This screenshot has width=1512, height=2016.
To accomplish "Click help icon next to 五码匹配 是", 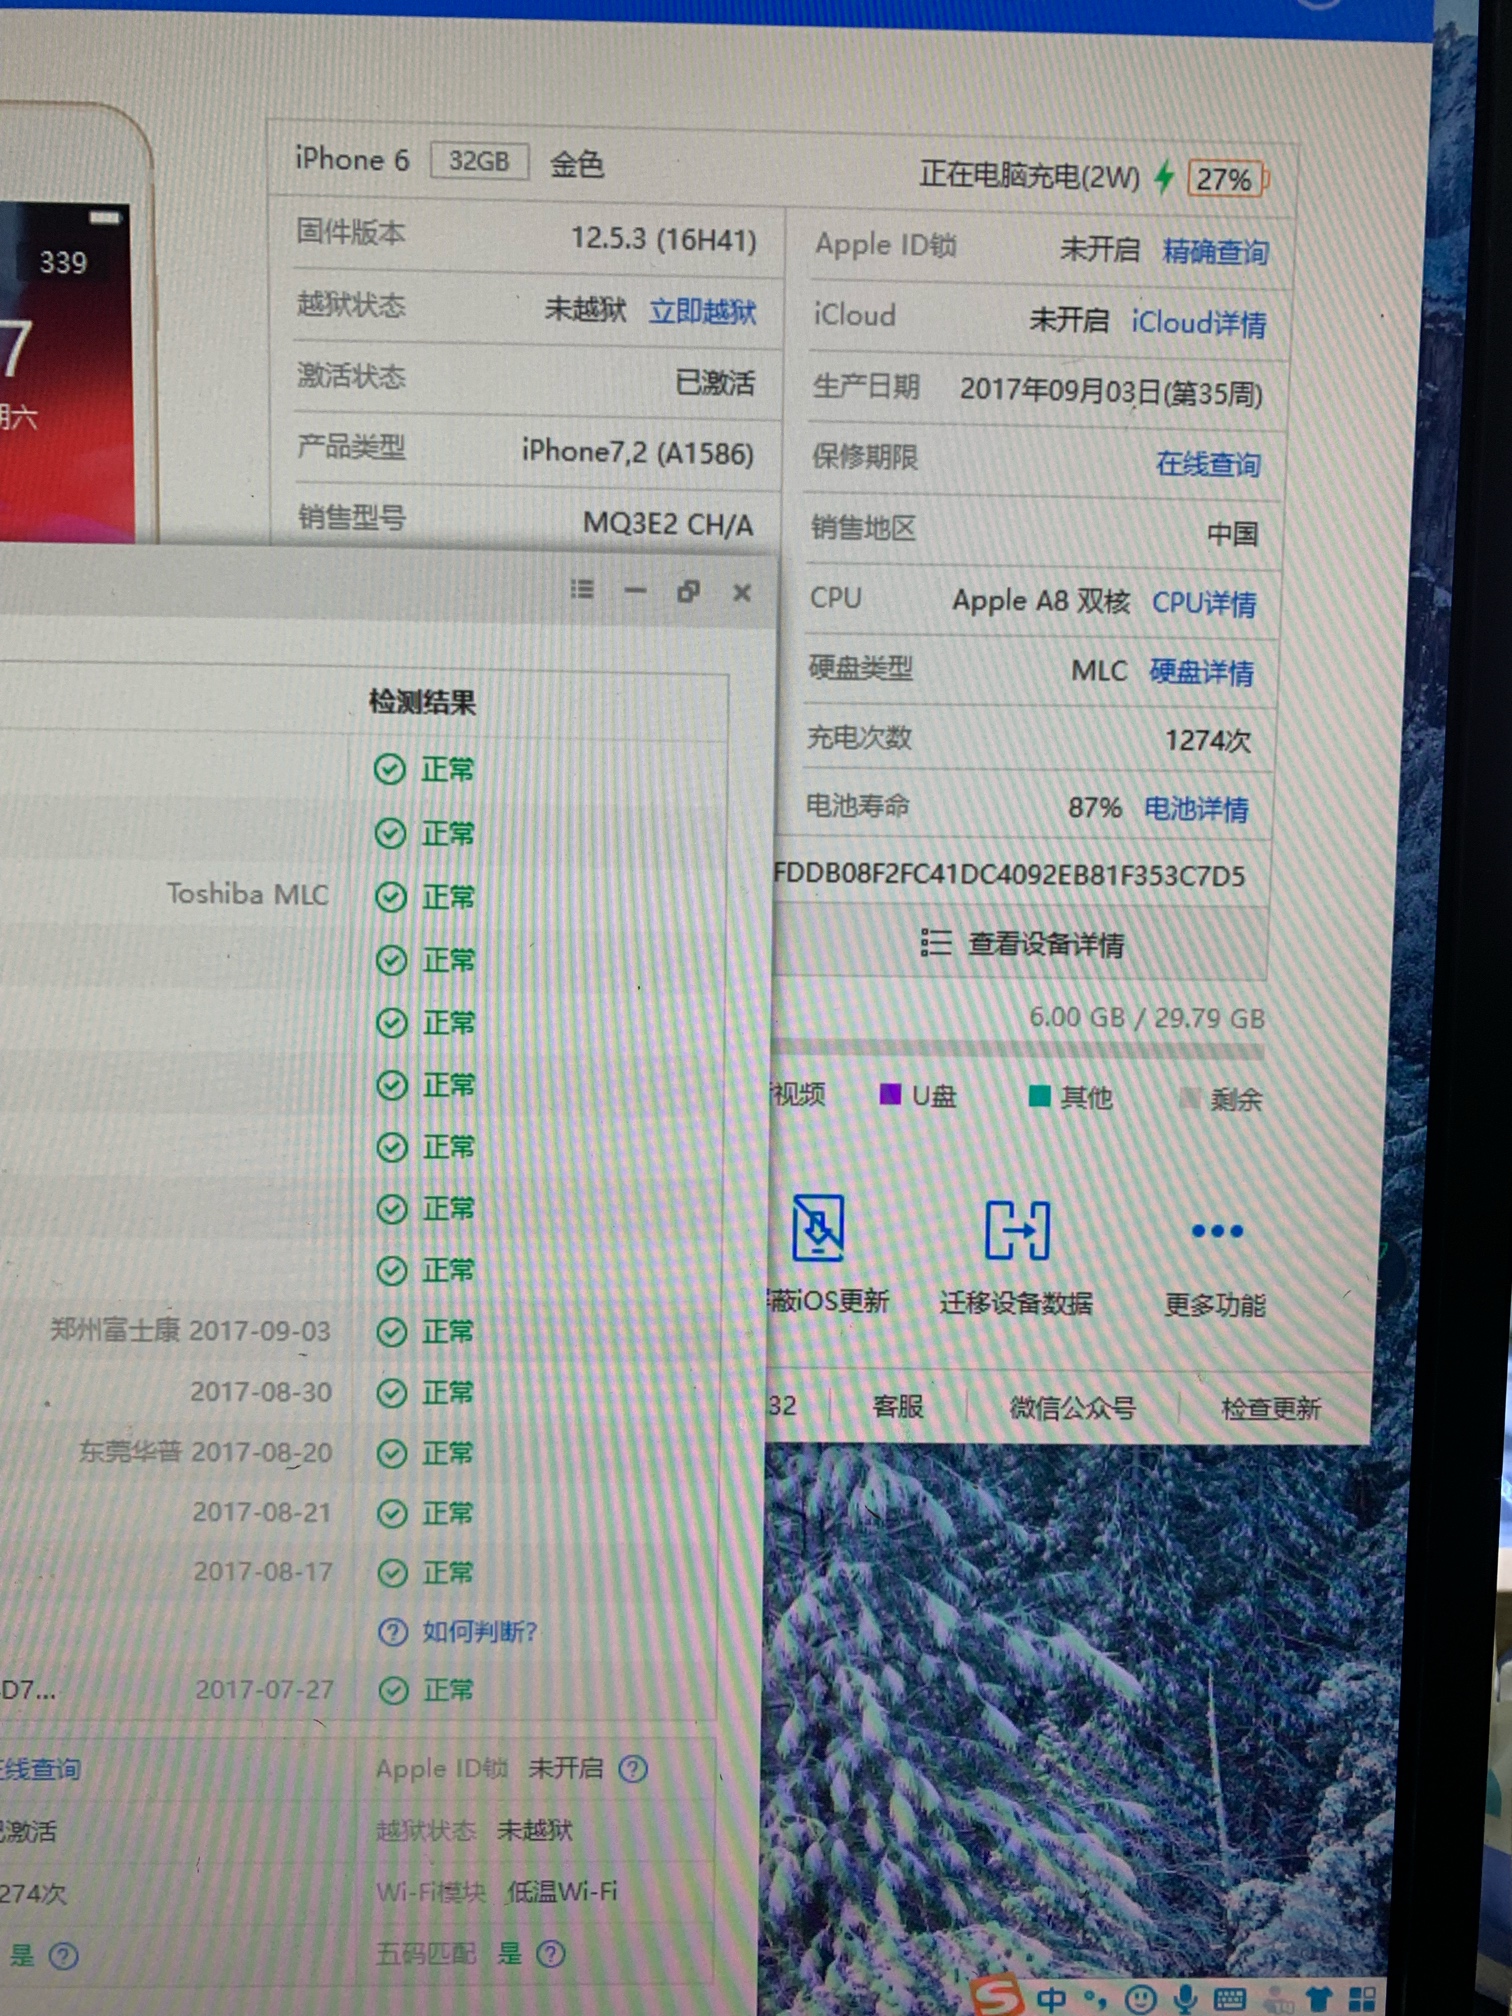I will coord(551,1953).
